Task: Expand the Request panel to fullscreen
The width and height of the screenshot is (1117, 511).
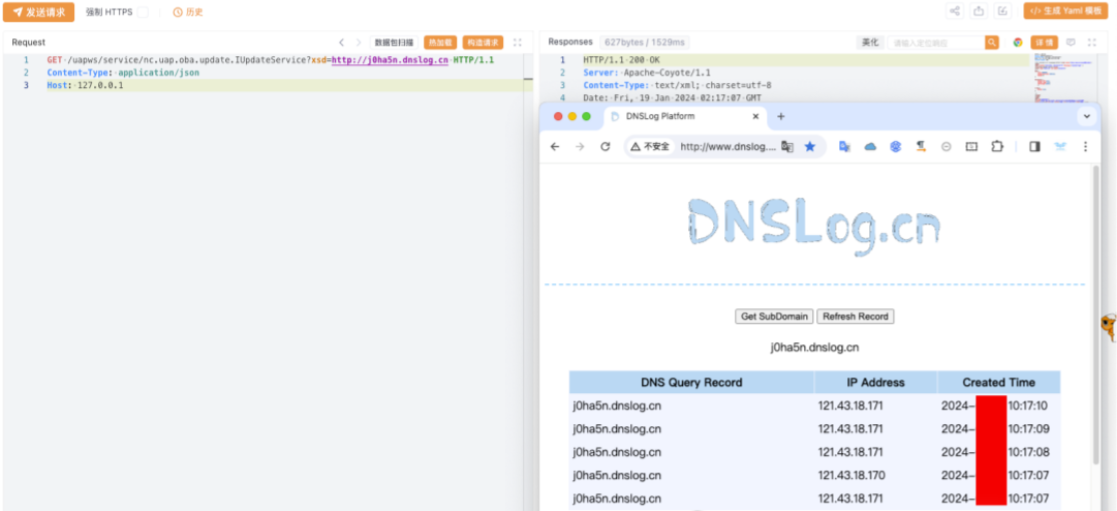Action: [x=518, y=43]
